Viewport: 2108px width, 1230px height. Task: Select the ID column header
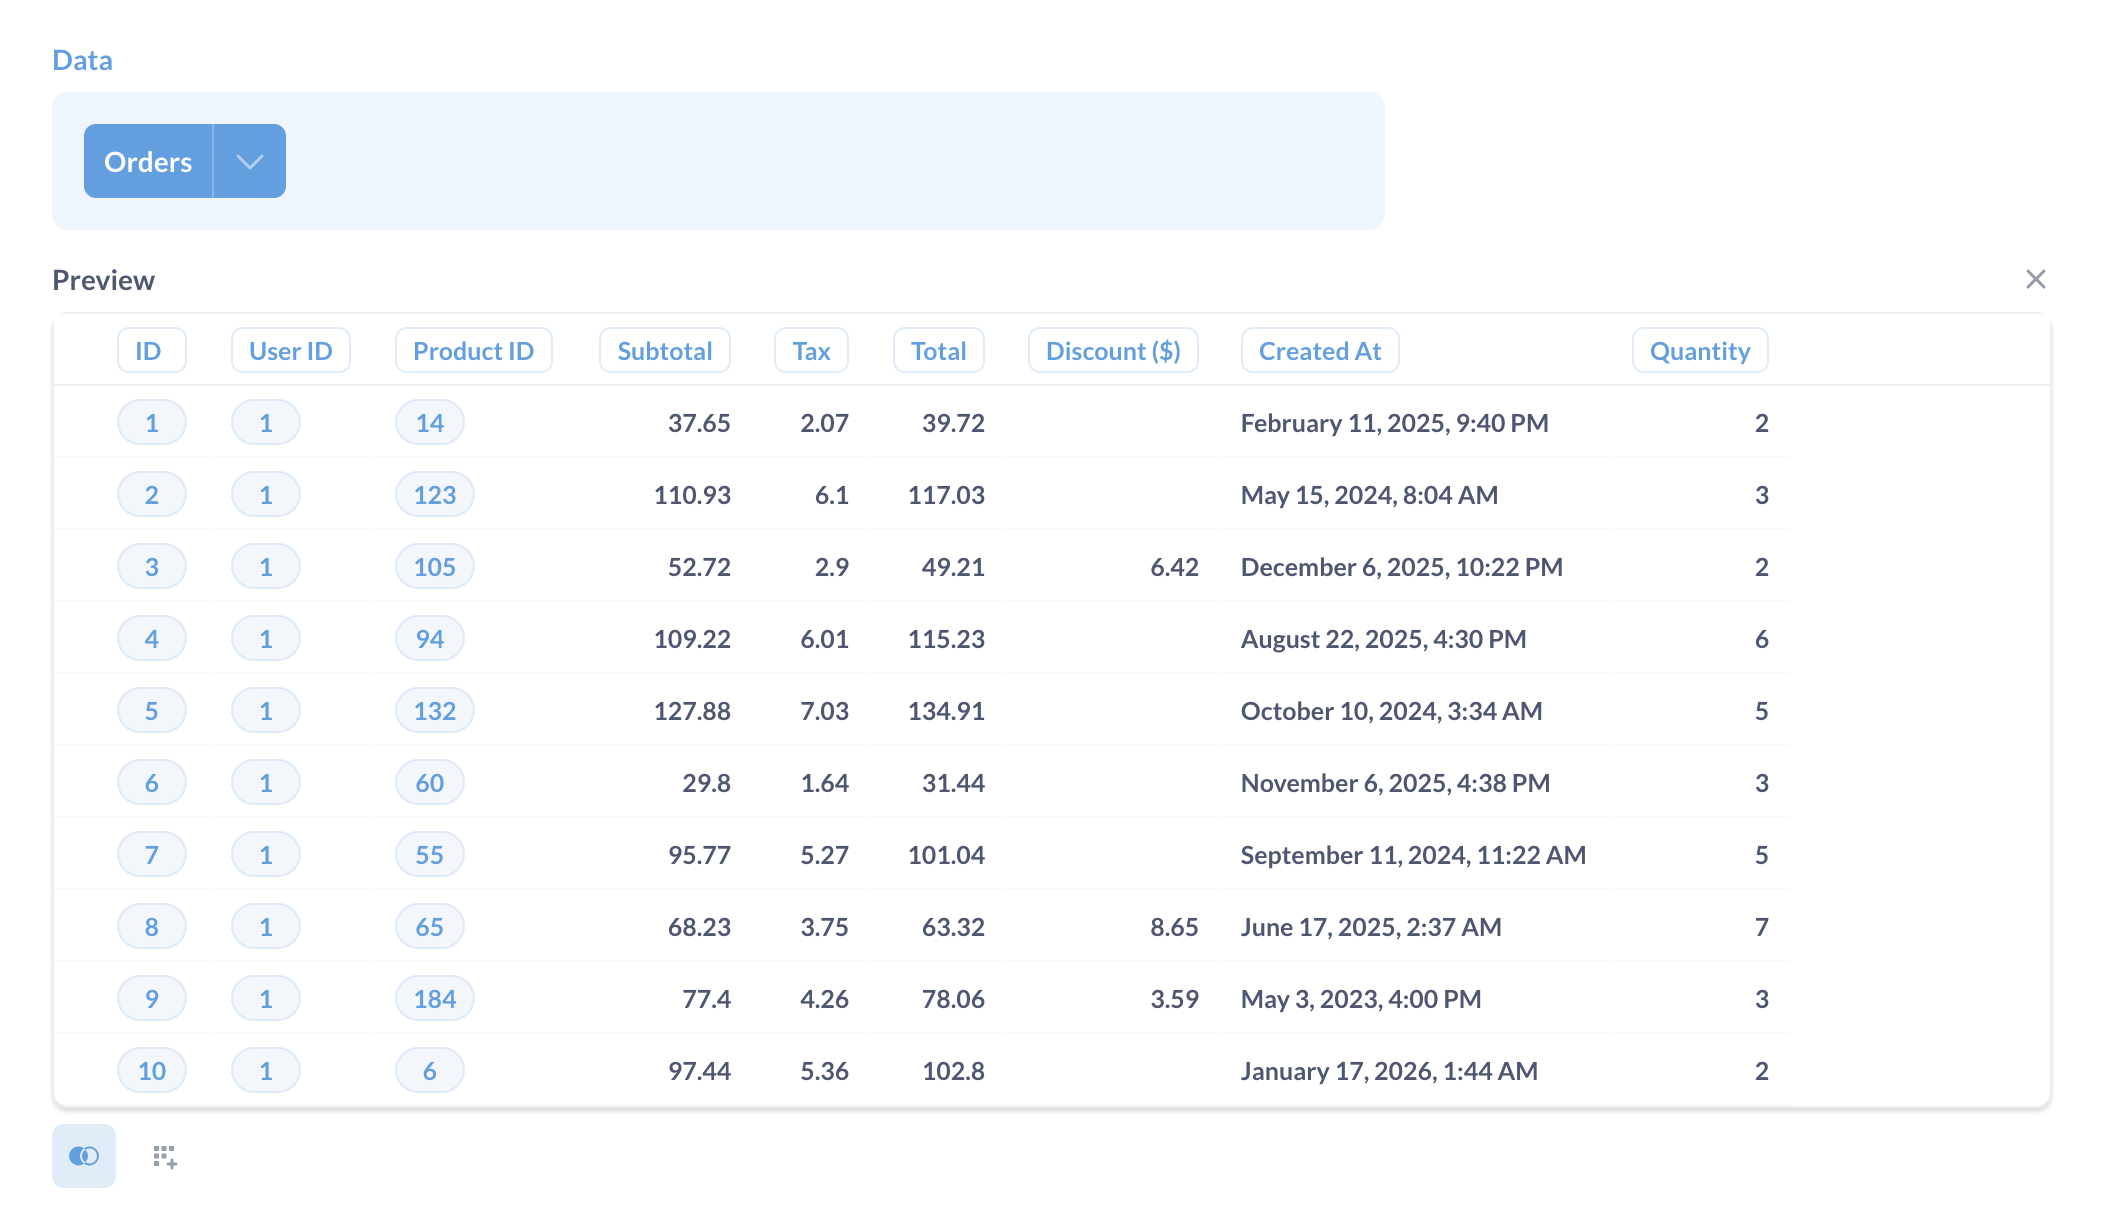pyautogui.click(x=151, y=350)
